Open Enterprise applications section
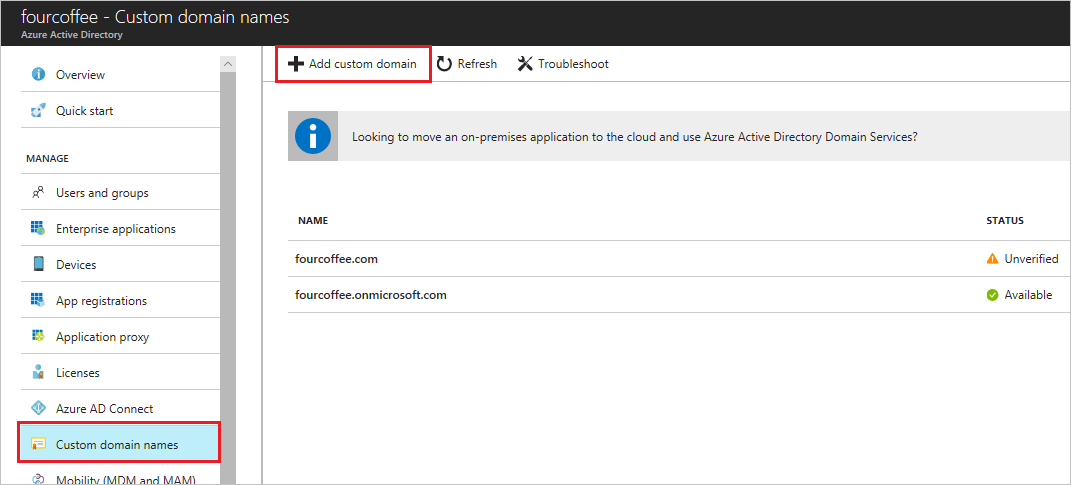 (120, 229)
